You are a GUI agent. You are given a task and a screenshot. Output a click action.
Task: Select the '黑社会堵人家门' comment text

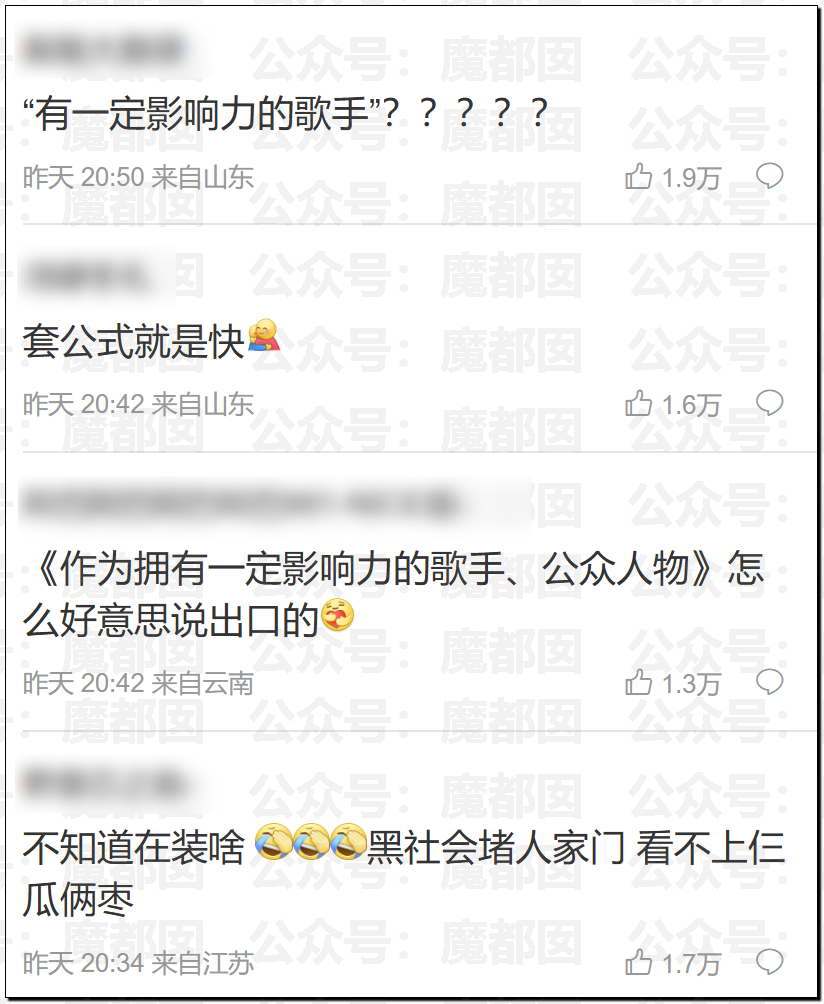[404, 873]
